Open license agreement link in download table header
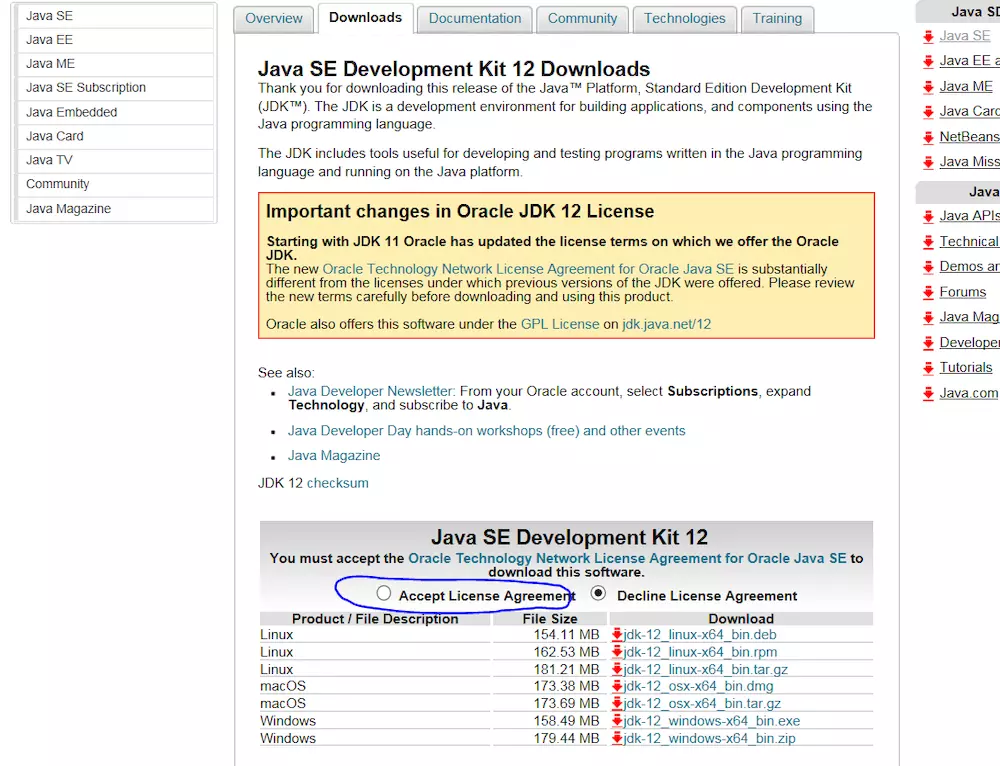Screen dimensions: 1000x766 tap(628, 558)
